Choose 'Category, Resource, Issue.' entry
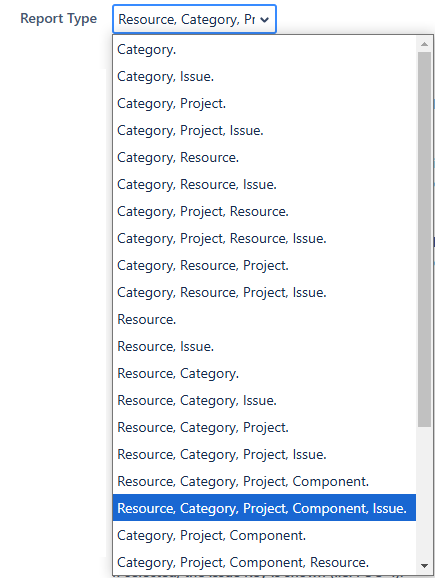This screenshot has height=578, width=435. pyautogui.click(x=264, y=184)
